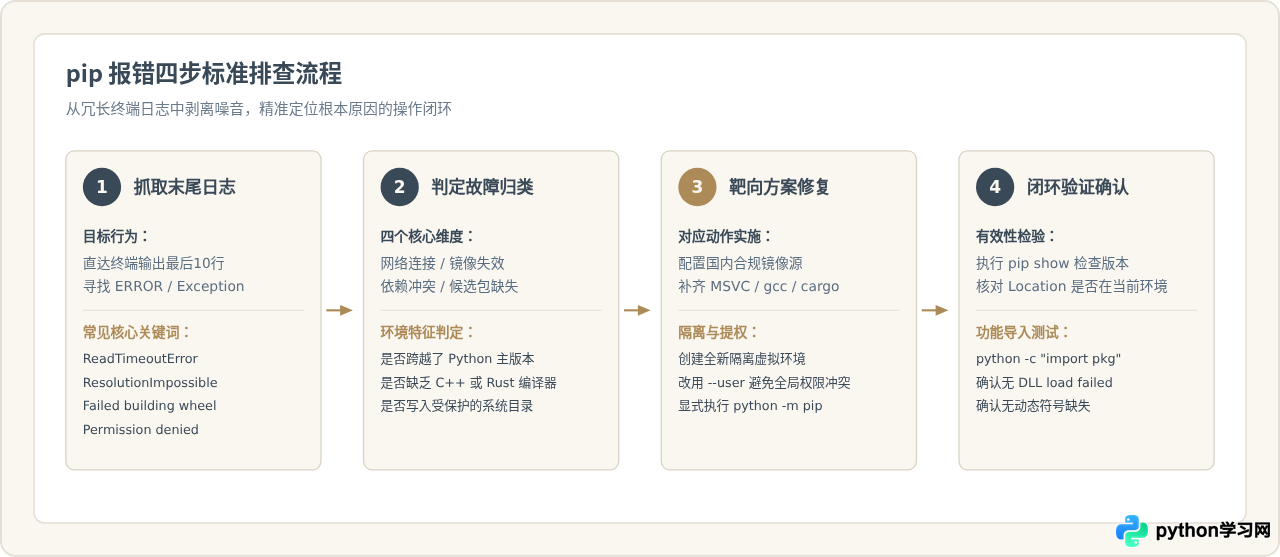Click the label "隔离与提权："
Screen dimensions: 1280x557
(x=719, y=332)
